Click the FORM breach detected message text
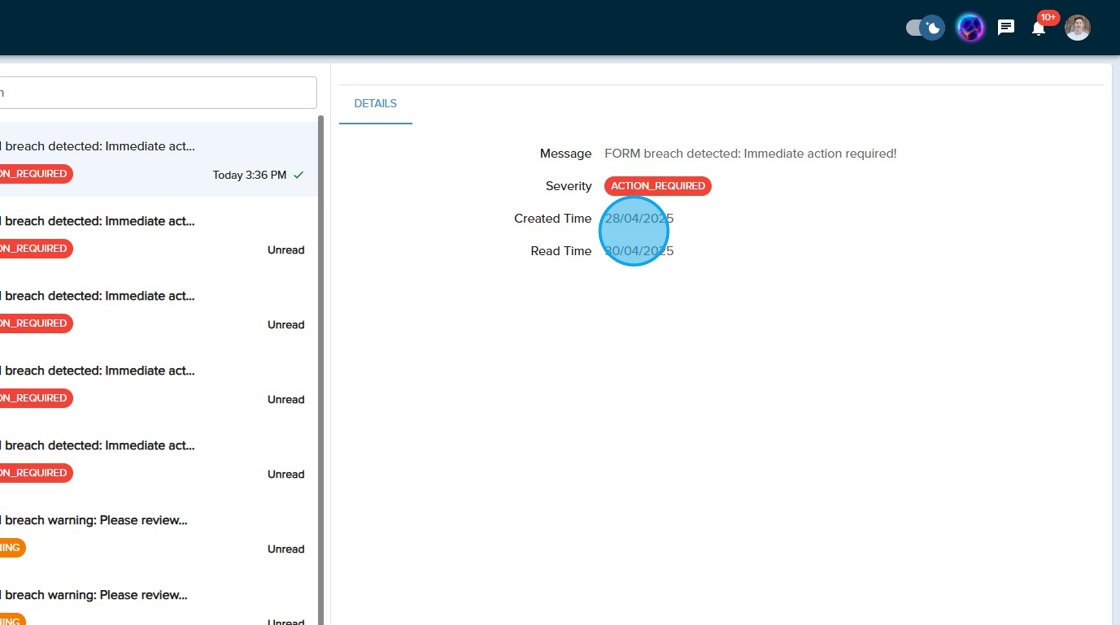This screenshot has height=625, width=1120. click(x=750, y=154)
